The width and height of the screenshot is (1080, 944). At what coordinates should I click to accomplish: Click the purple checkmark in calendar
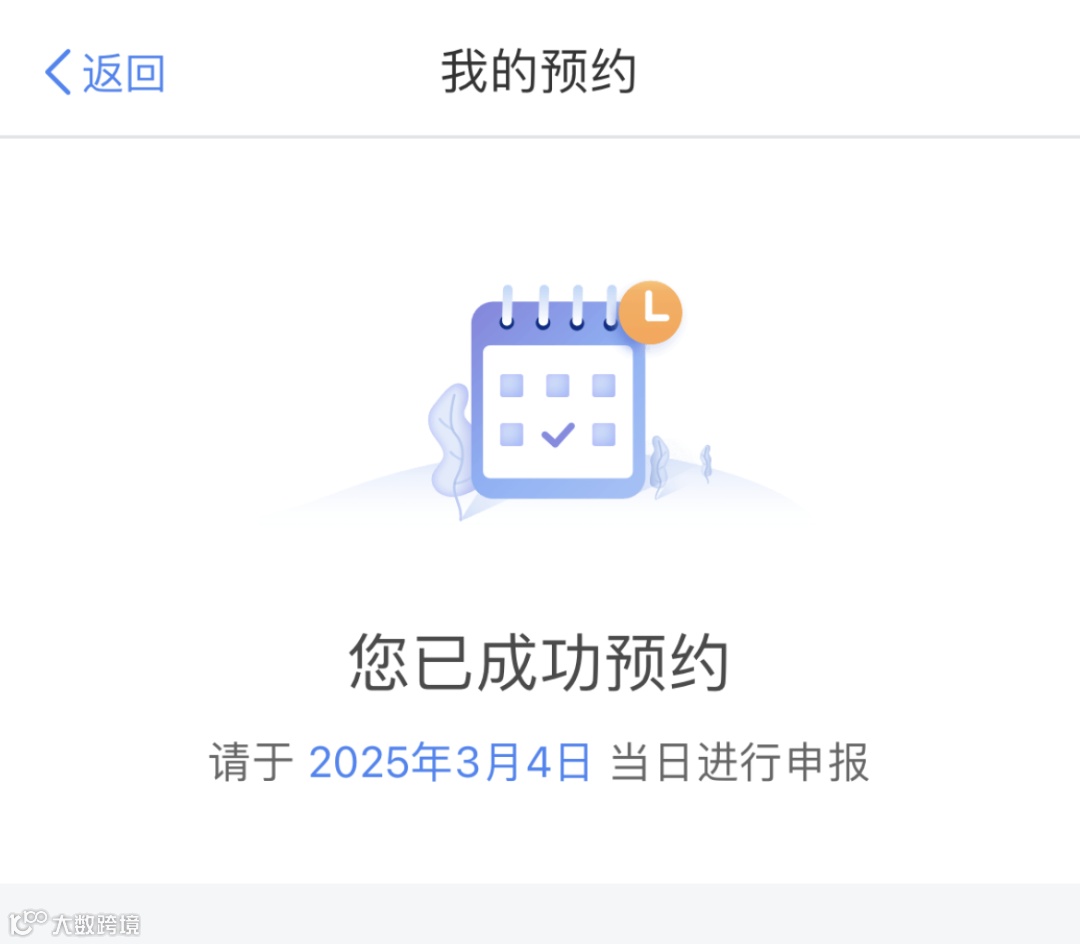[558, 434]
